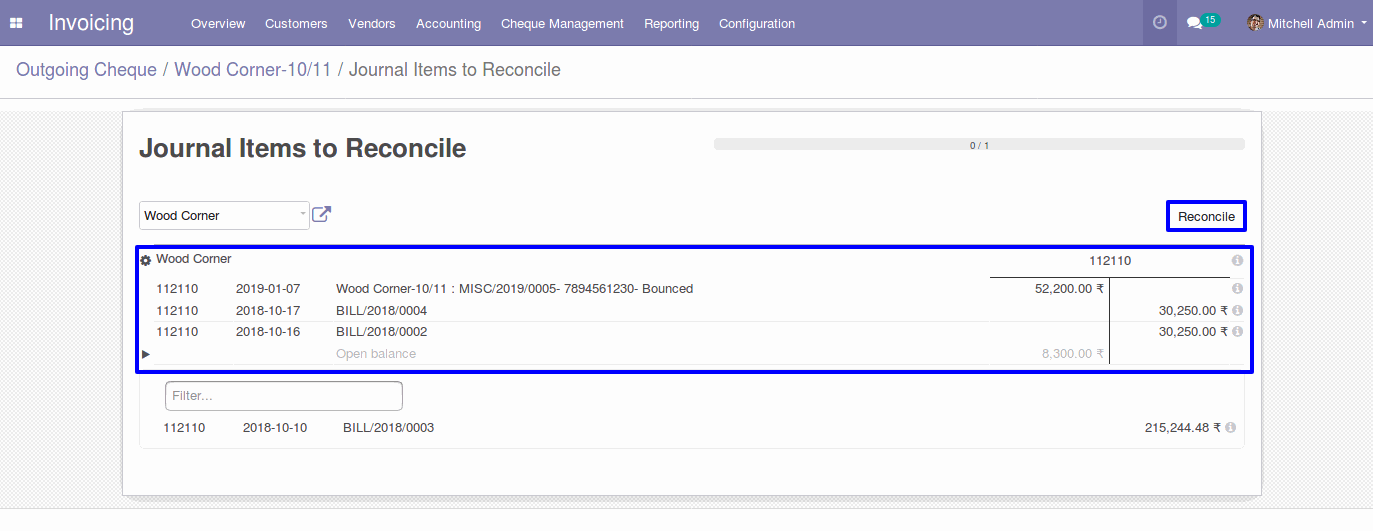Open the Wood Corner partner dropdown
This screenshot has width=1373, height=531.
pos(225,215)
